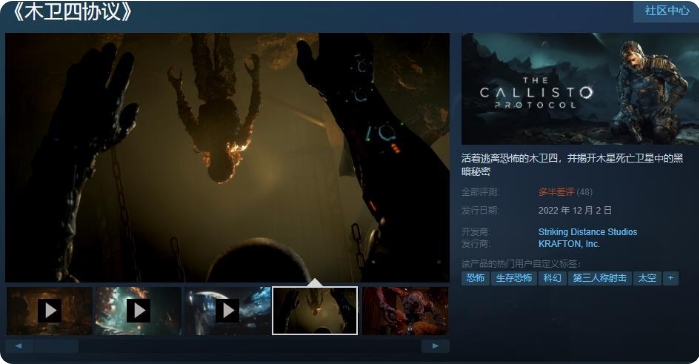Image resolution: width=699 pixels, height=364 pixels.
Task: Play the third video thumbnail
Action: click(228, 311)
